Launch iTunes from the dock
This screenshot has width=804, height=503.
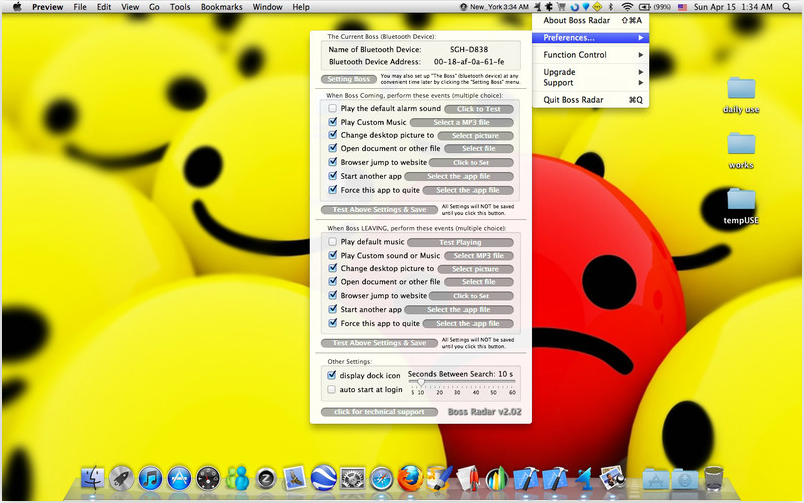pyautogui.click(x=150, y=478)
